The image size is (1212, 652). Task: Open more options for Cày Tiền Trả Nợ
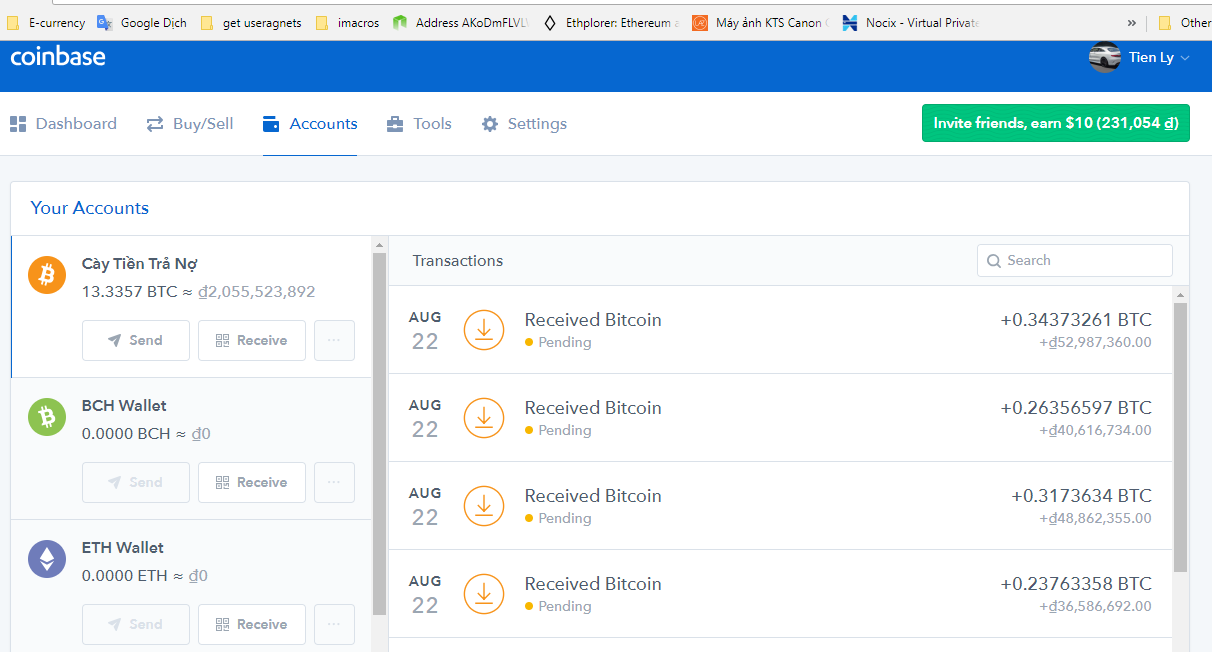(x=334, y=341)
